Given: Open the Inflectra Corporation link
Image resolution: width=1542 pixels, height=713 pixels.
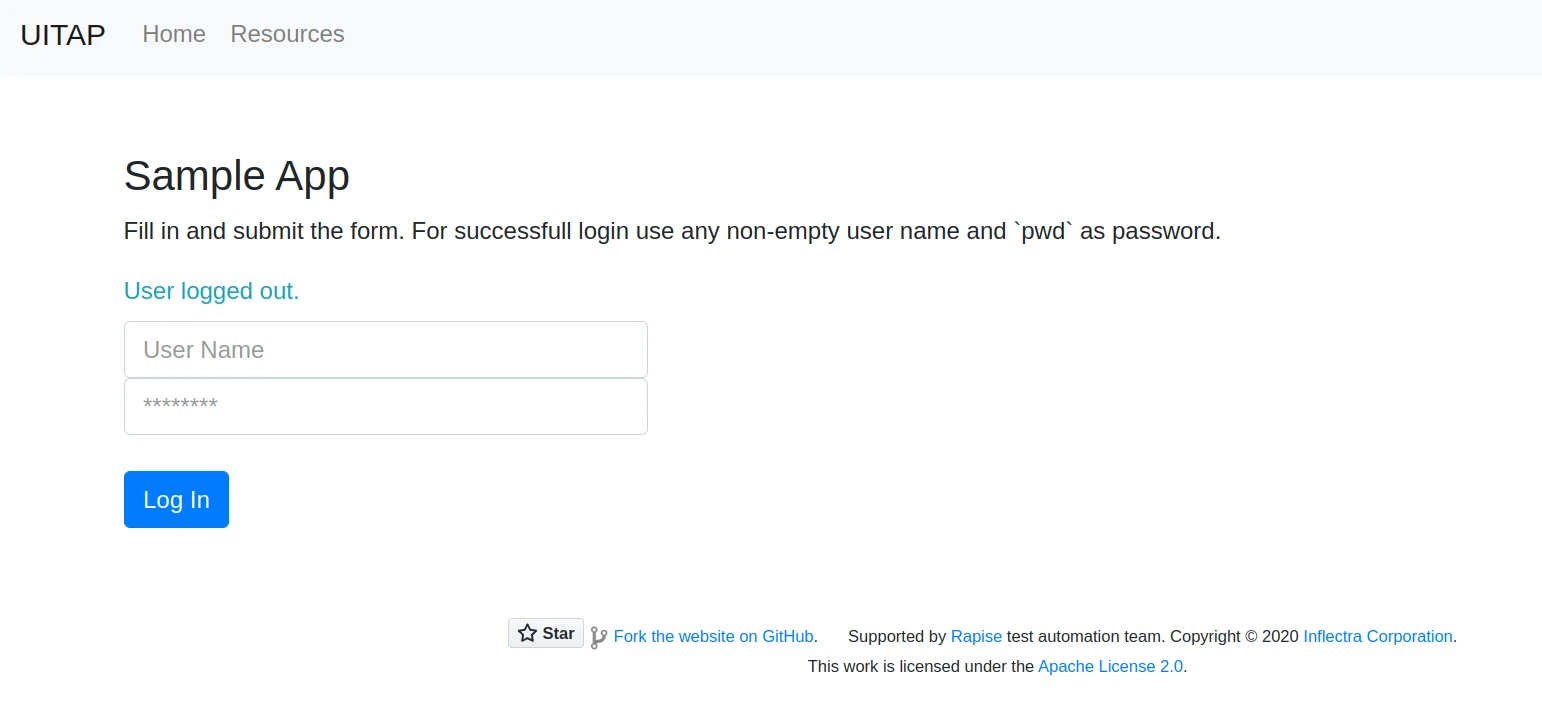Looking at the screenshot, I should [1377, 636].
